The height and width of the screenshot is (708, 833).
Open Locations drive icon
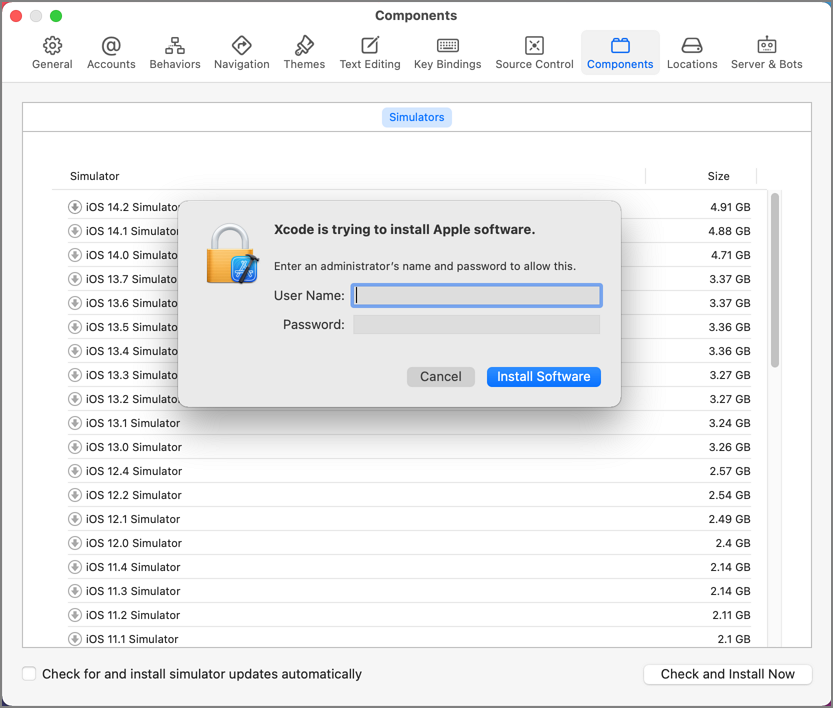(x=692, y=46)
